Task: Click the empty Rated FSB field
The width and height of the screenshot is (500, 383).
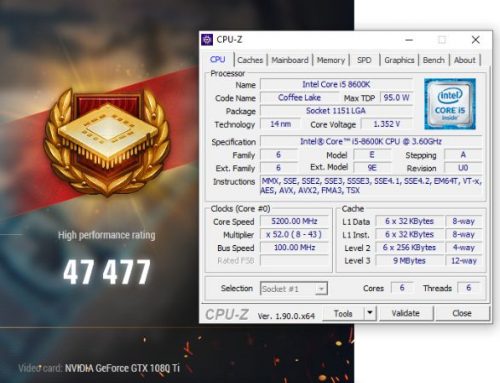Action: point(294,260)
